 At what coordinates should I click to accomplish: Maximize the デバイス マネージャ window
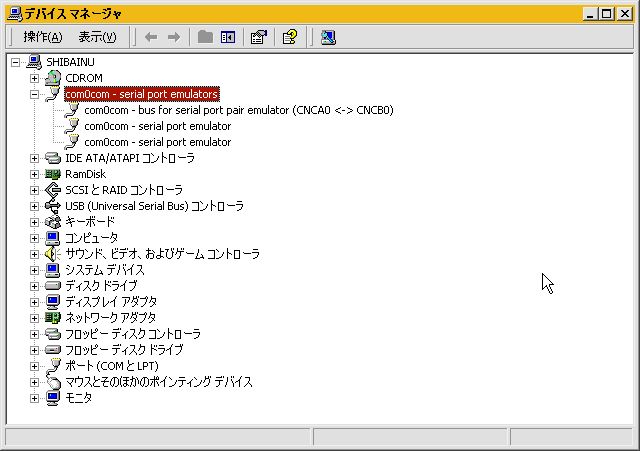pyautogui.click(x=607, y=14)
